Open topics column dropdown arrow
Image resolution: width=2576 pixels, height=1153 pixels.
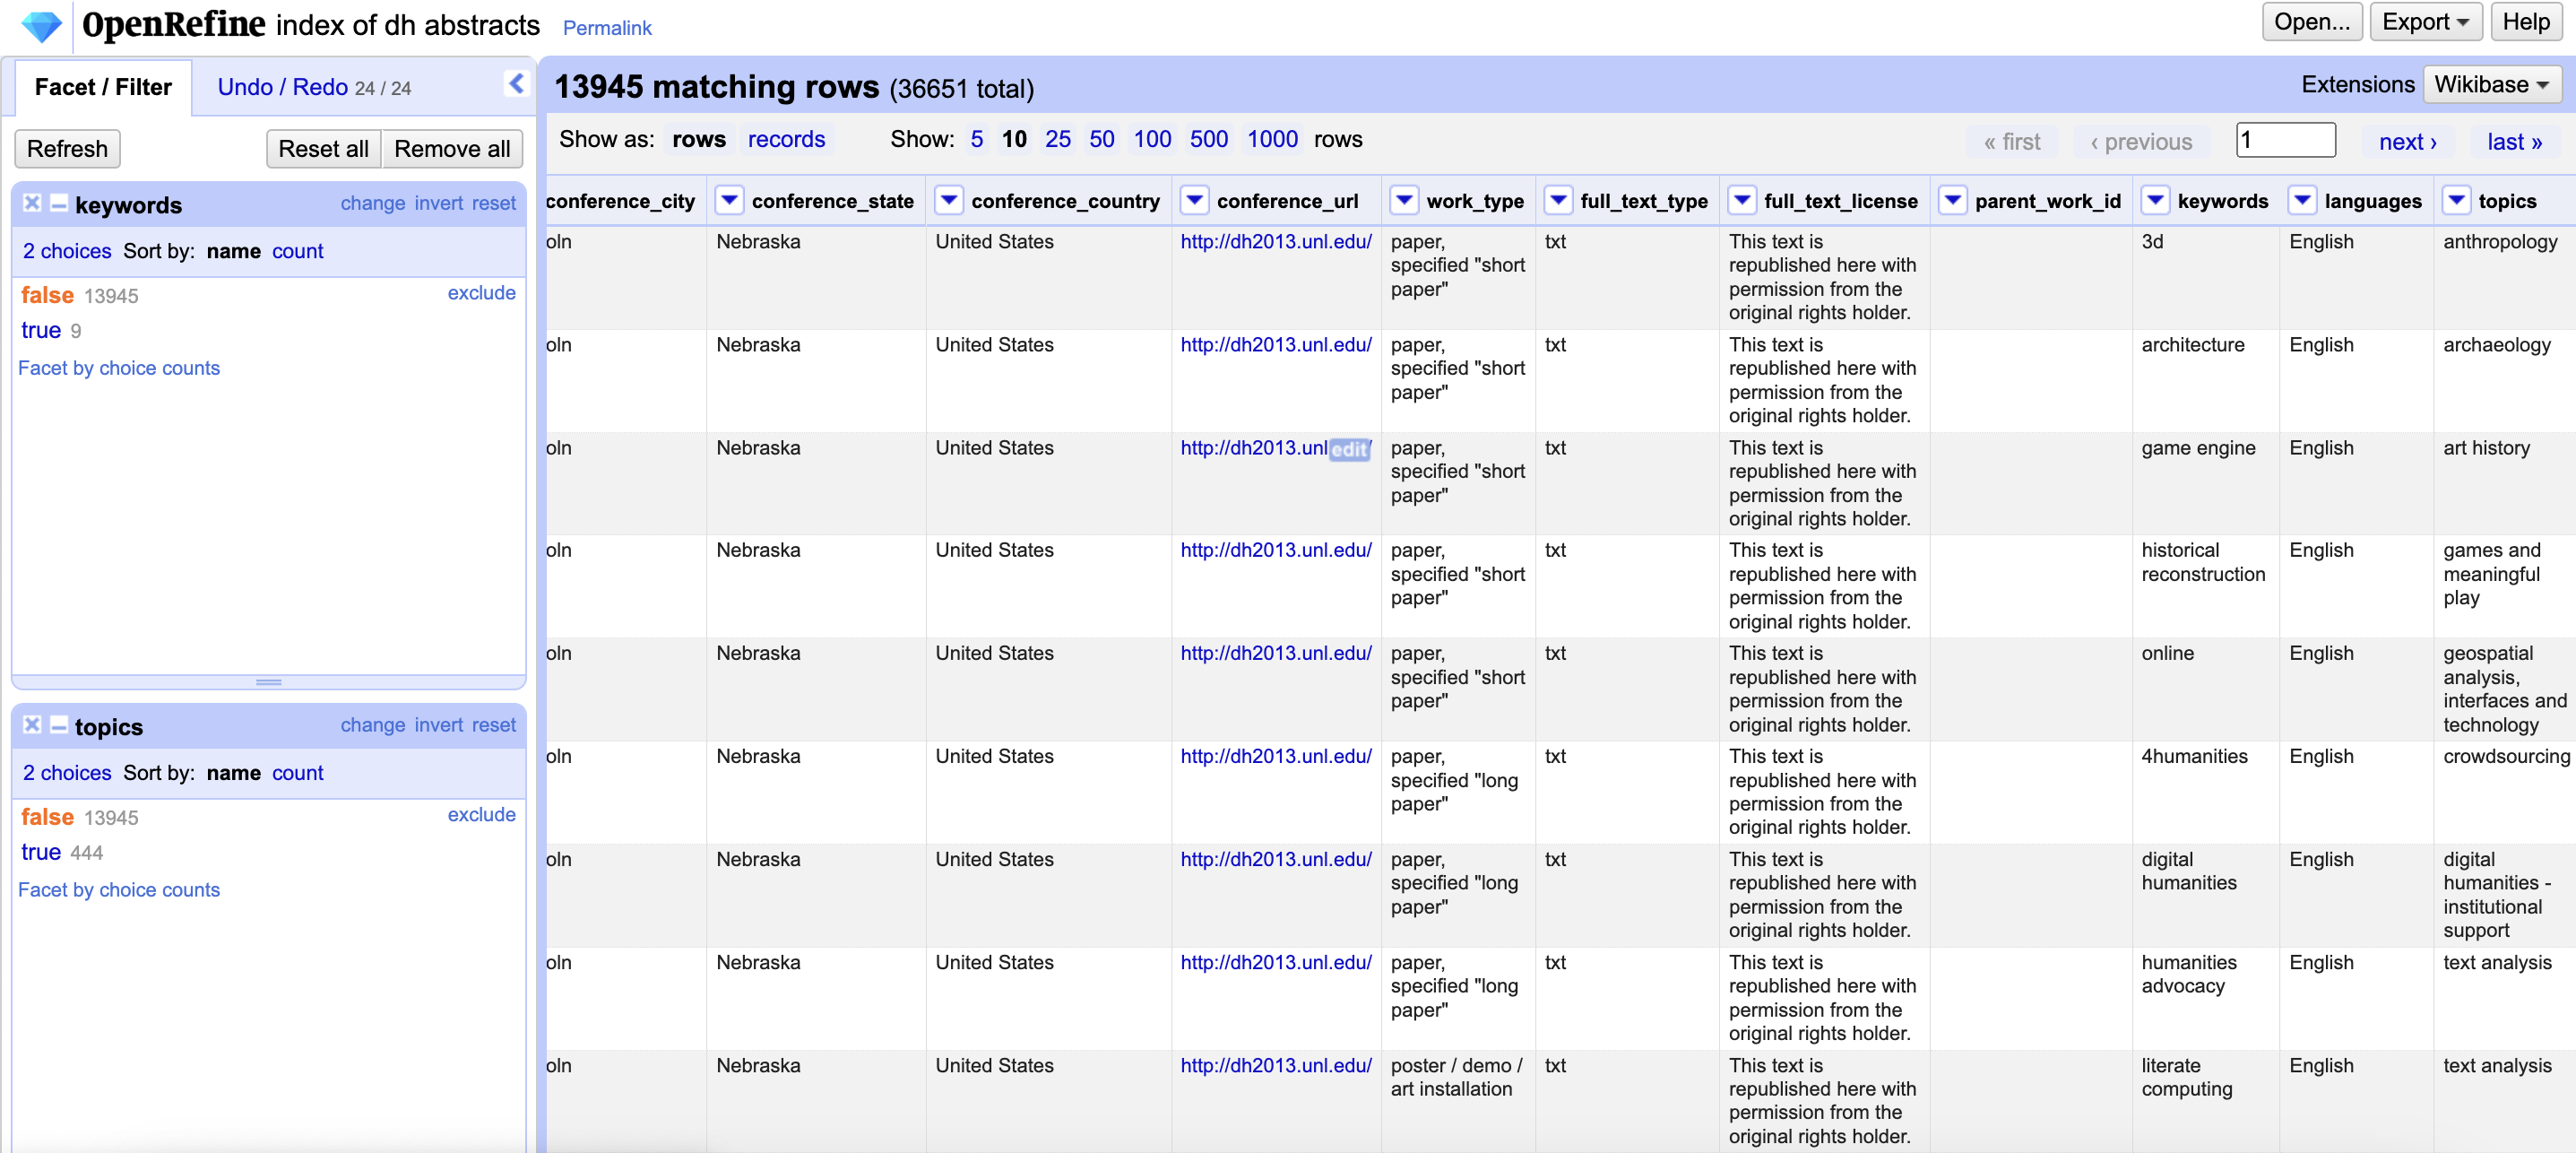(x=2456, y=201)
